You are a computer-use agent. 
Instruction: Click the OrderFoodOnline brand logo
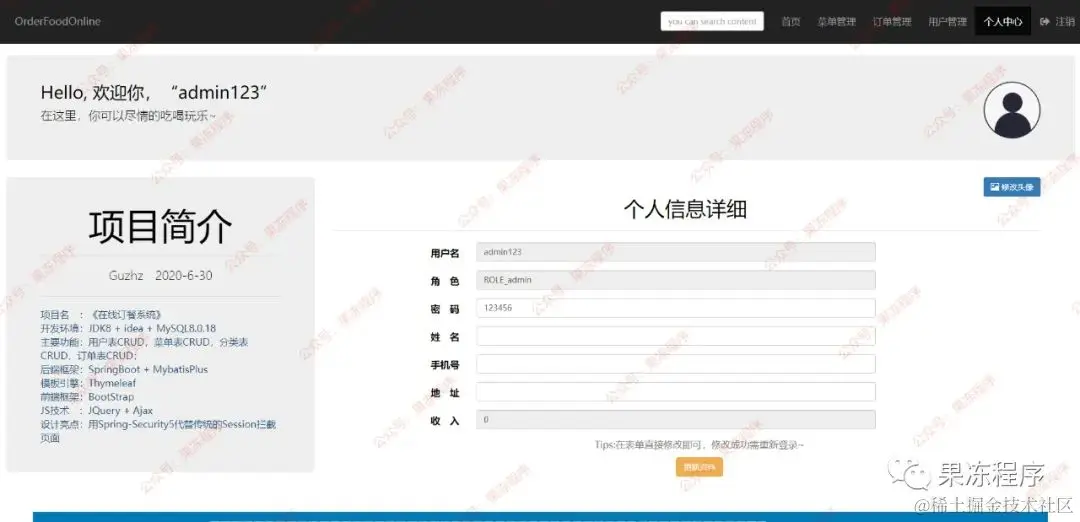pos(57,21)
